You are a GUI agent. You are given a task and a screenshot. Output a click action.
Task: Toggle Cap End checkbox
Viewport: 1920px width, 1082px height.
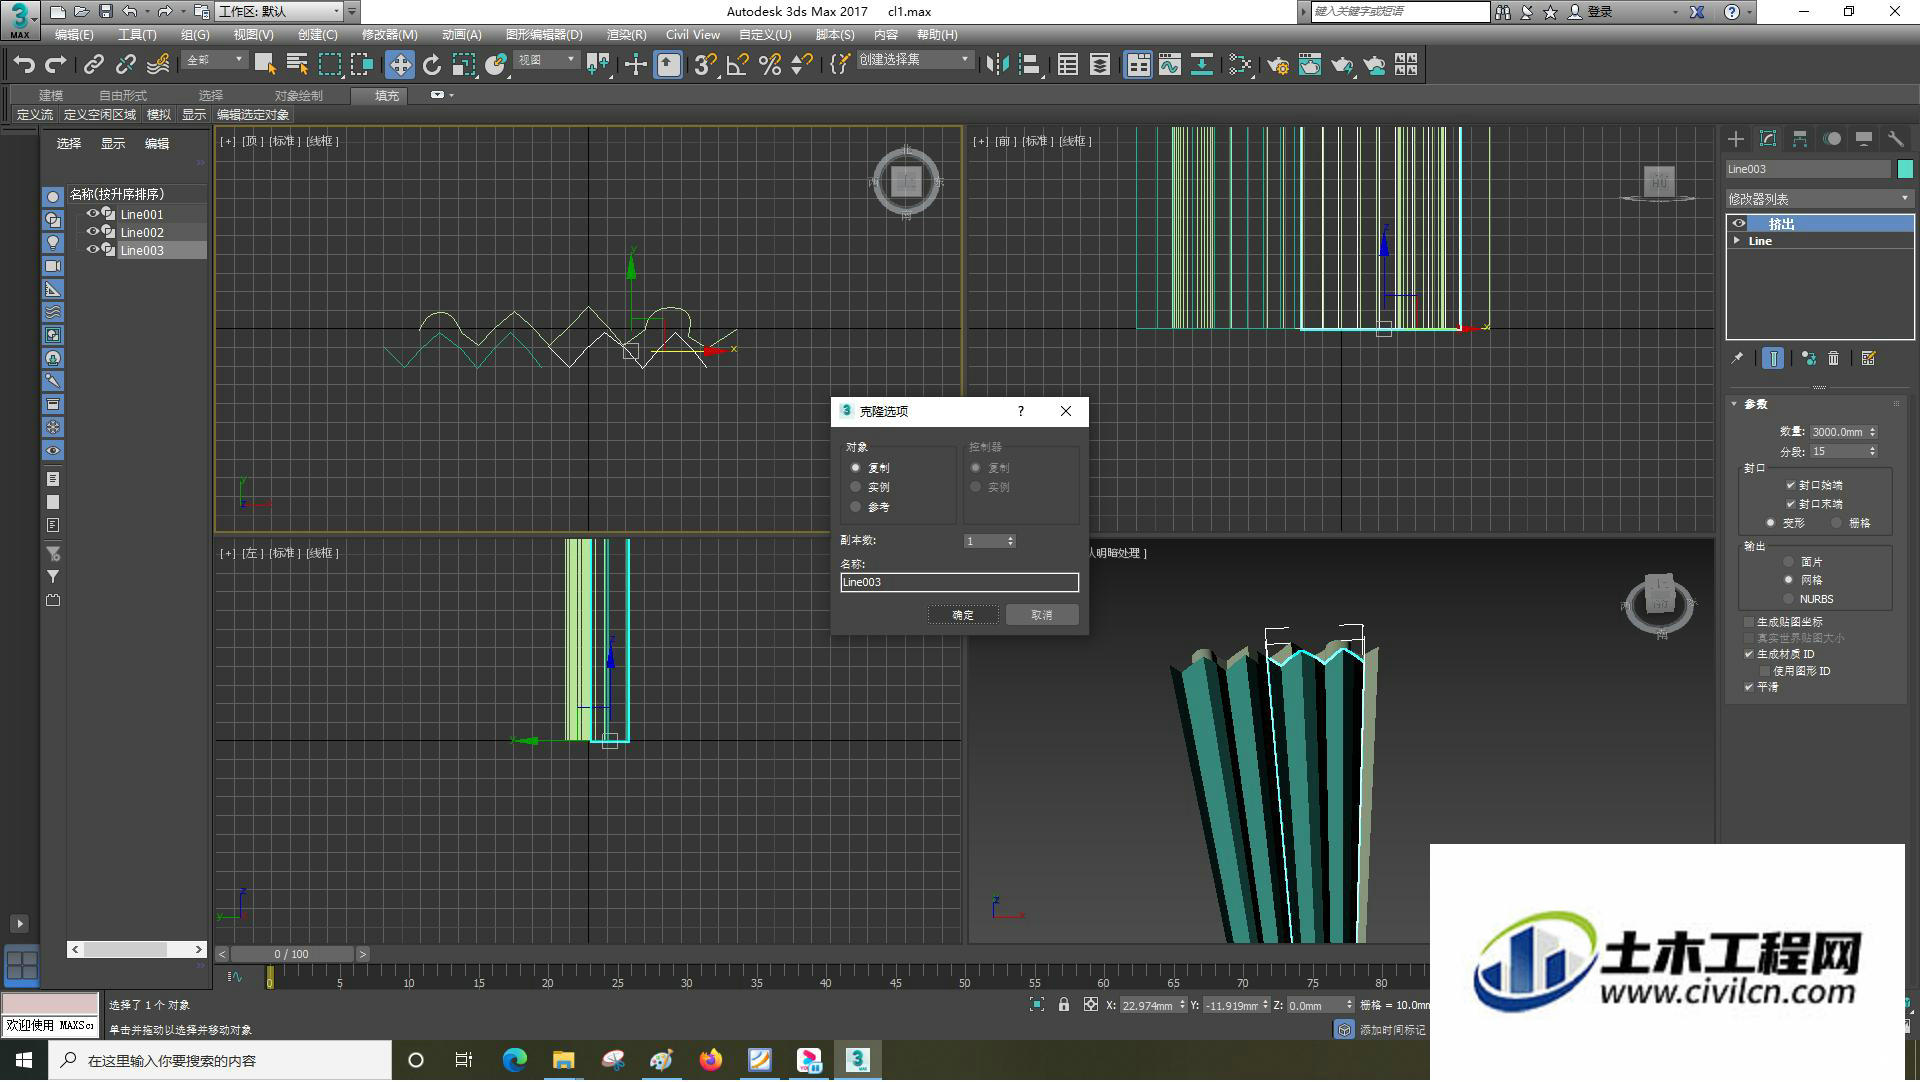1791,505
